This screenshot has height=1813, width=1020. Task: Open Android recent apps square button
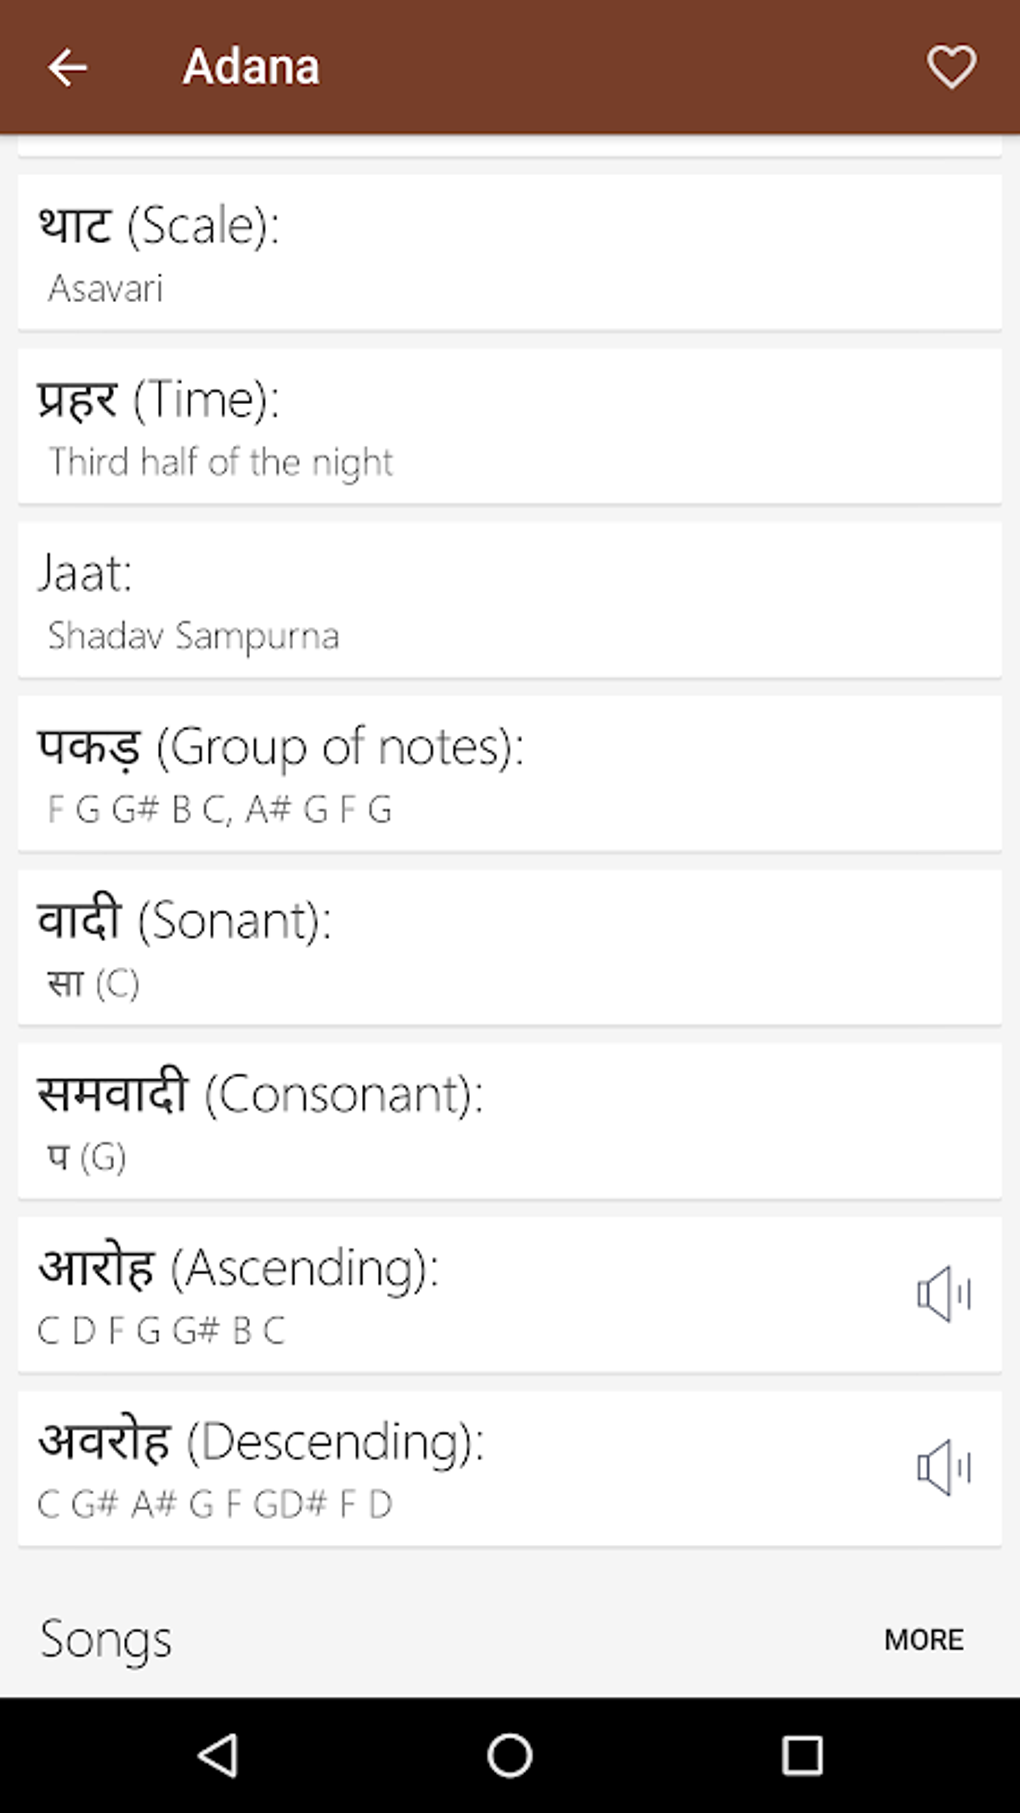801,1754
